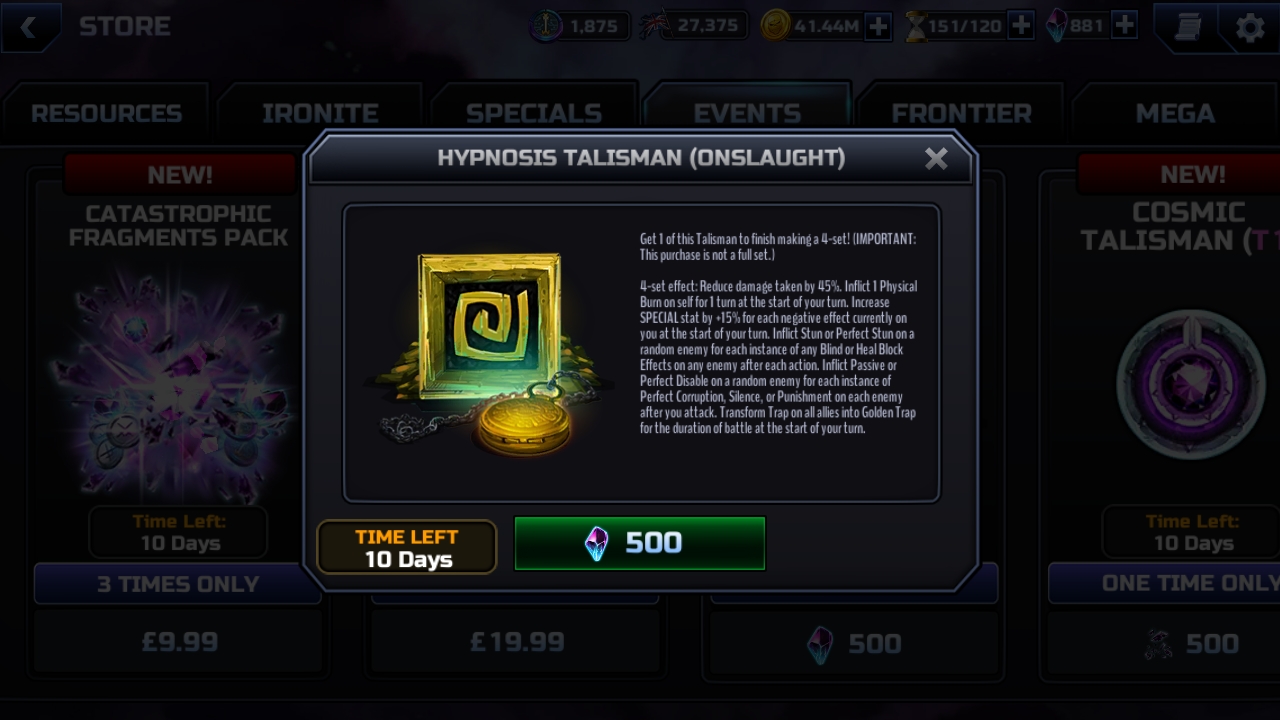Viewport: 1280px width, 720px height.
Task: Go back using the Store back arrow
Action: (28, 27)
